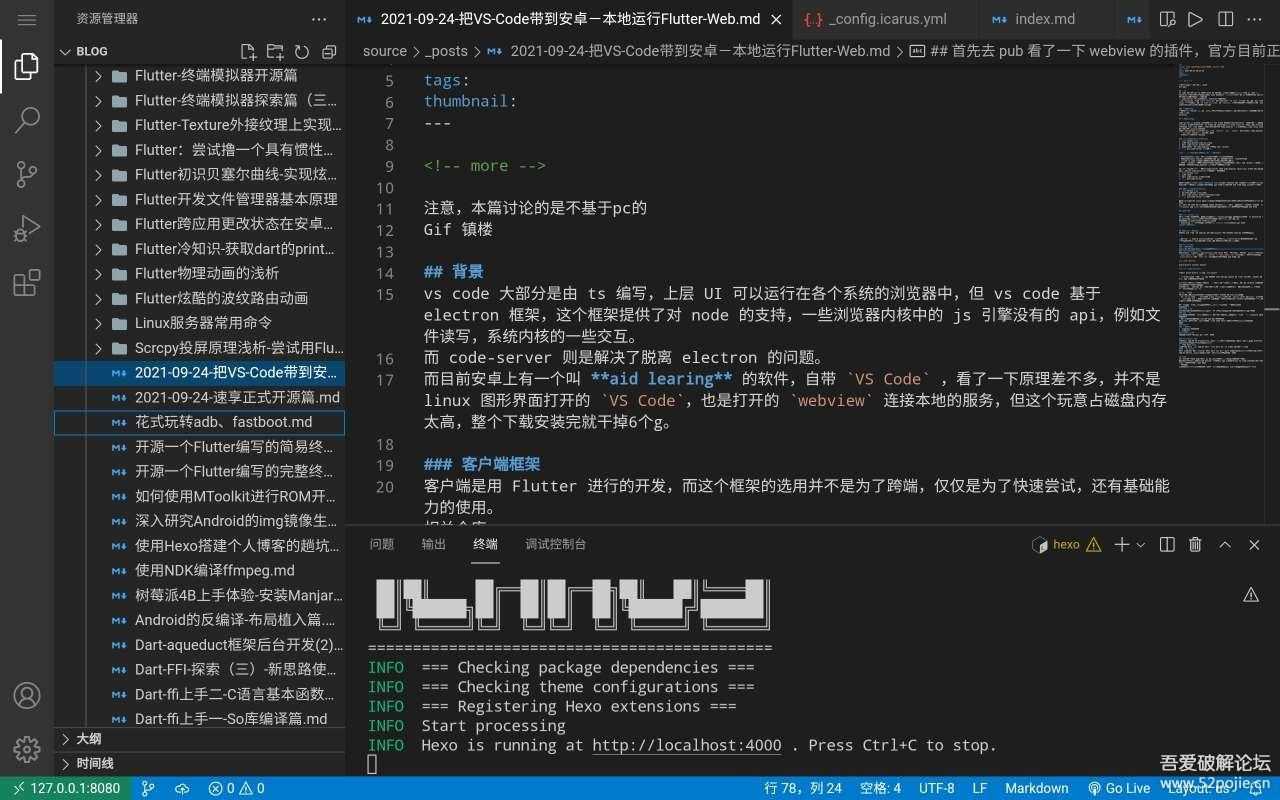Open the Extensions view
1280x800 pixels.
[27, 283]
